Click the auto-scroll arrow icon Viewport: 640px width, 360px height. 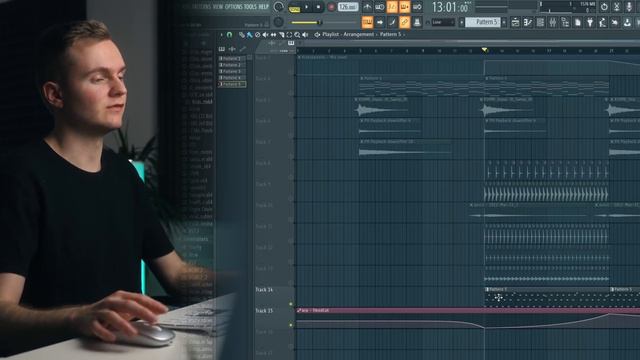(380, 22)
